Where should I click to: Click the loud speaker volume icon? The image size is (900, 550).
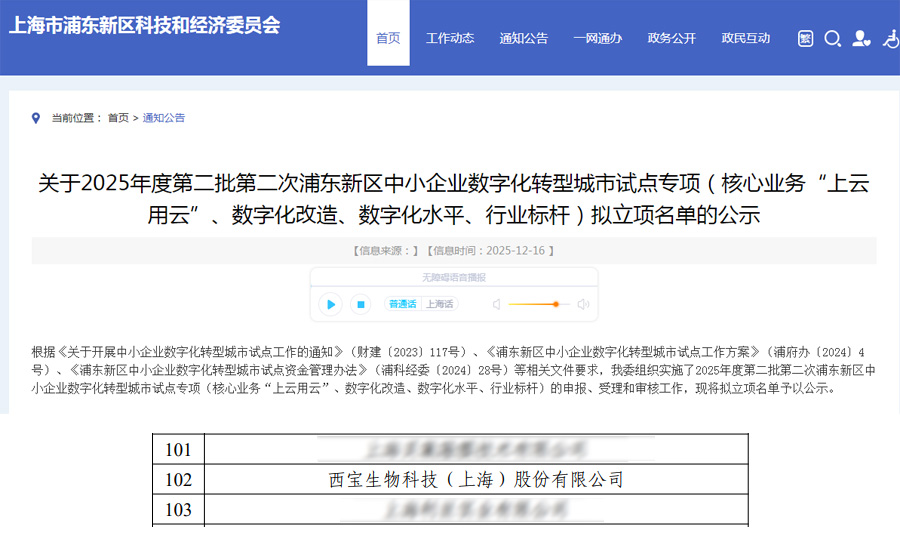(583, 304)
